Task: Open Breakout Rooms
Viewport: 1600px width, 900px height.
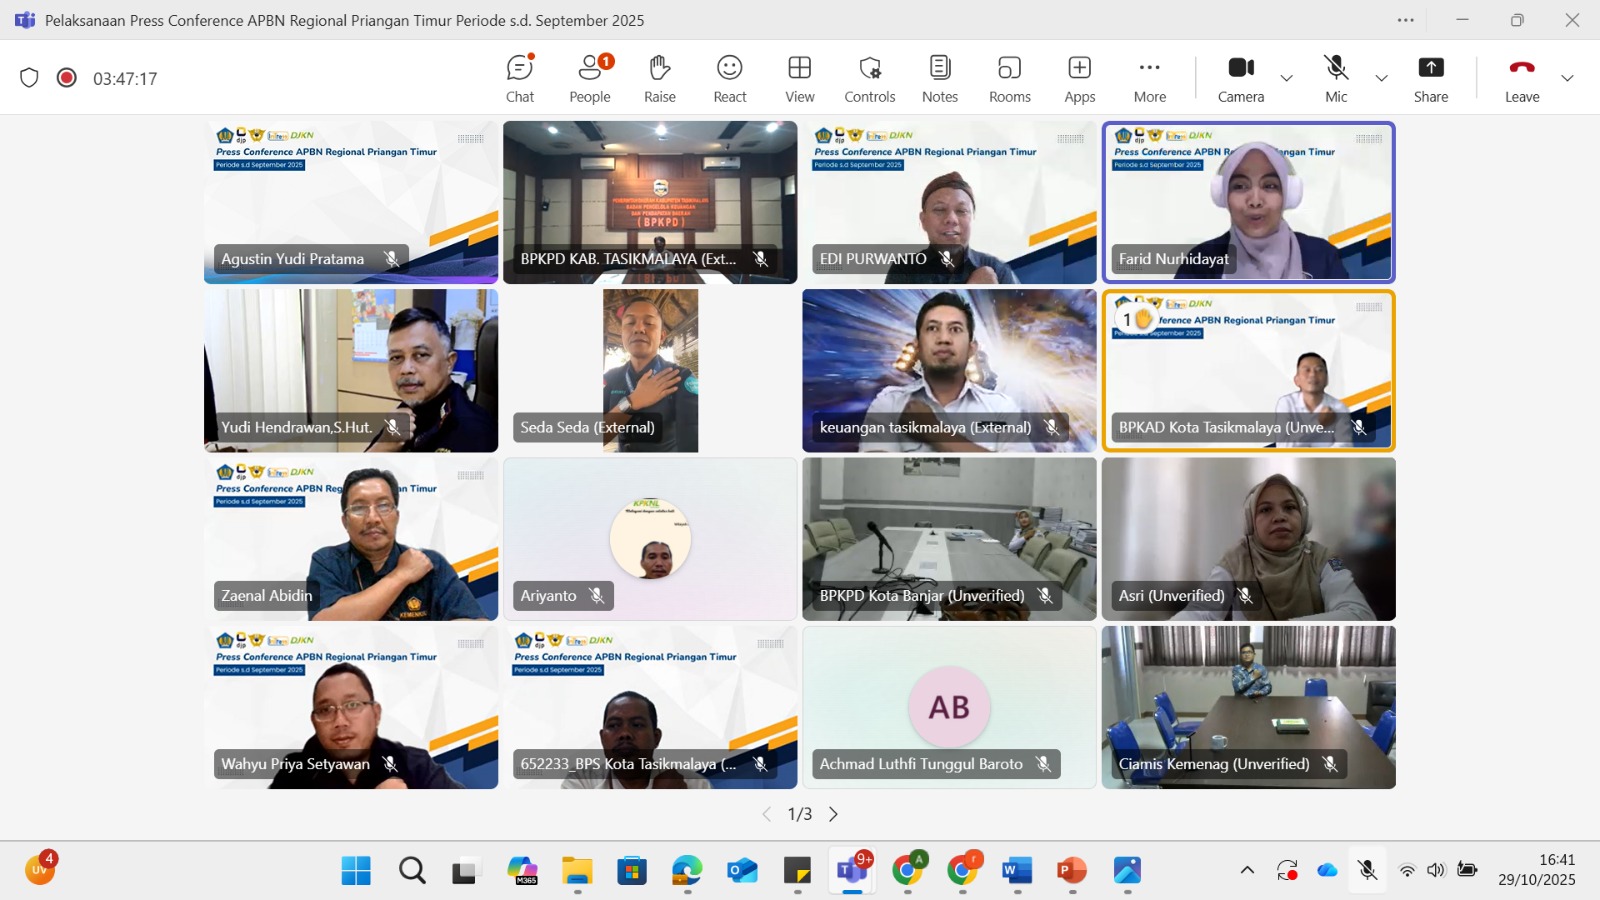Action: (1009, 78)
